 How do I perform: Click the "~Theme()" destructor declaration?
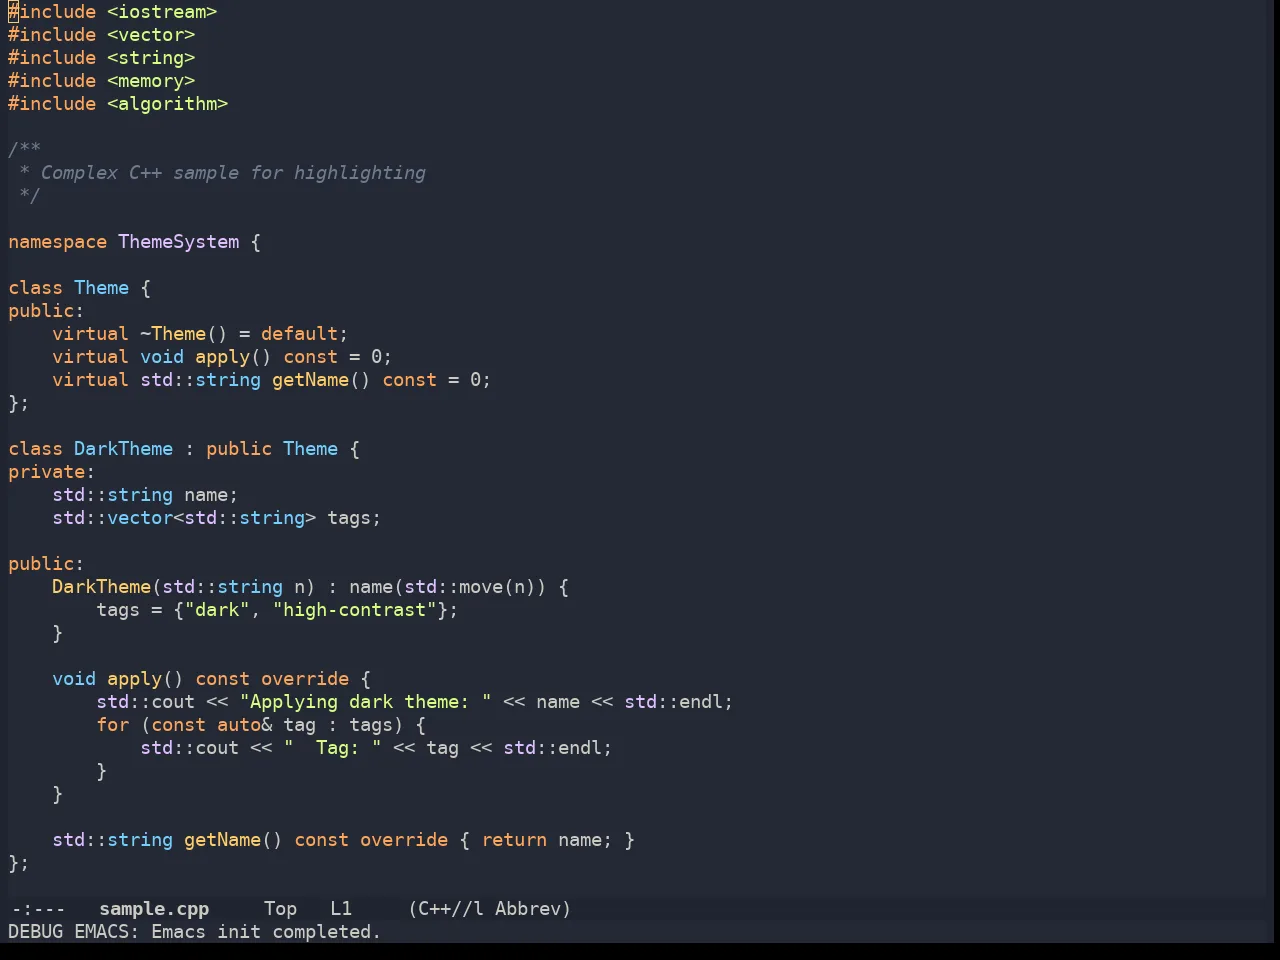click(x=184, y=334)
